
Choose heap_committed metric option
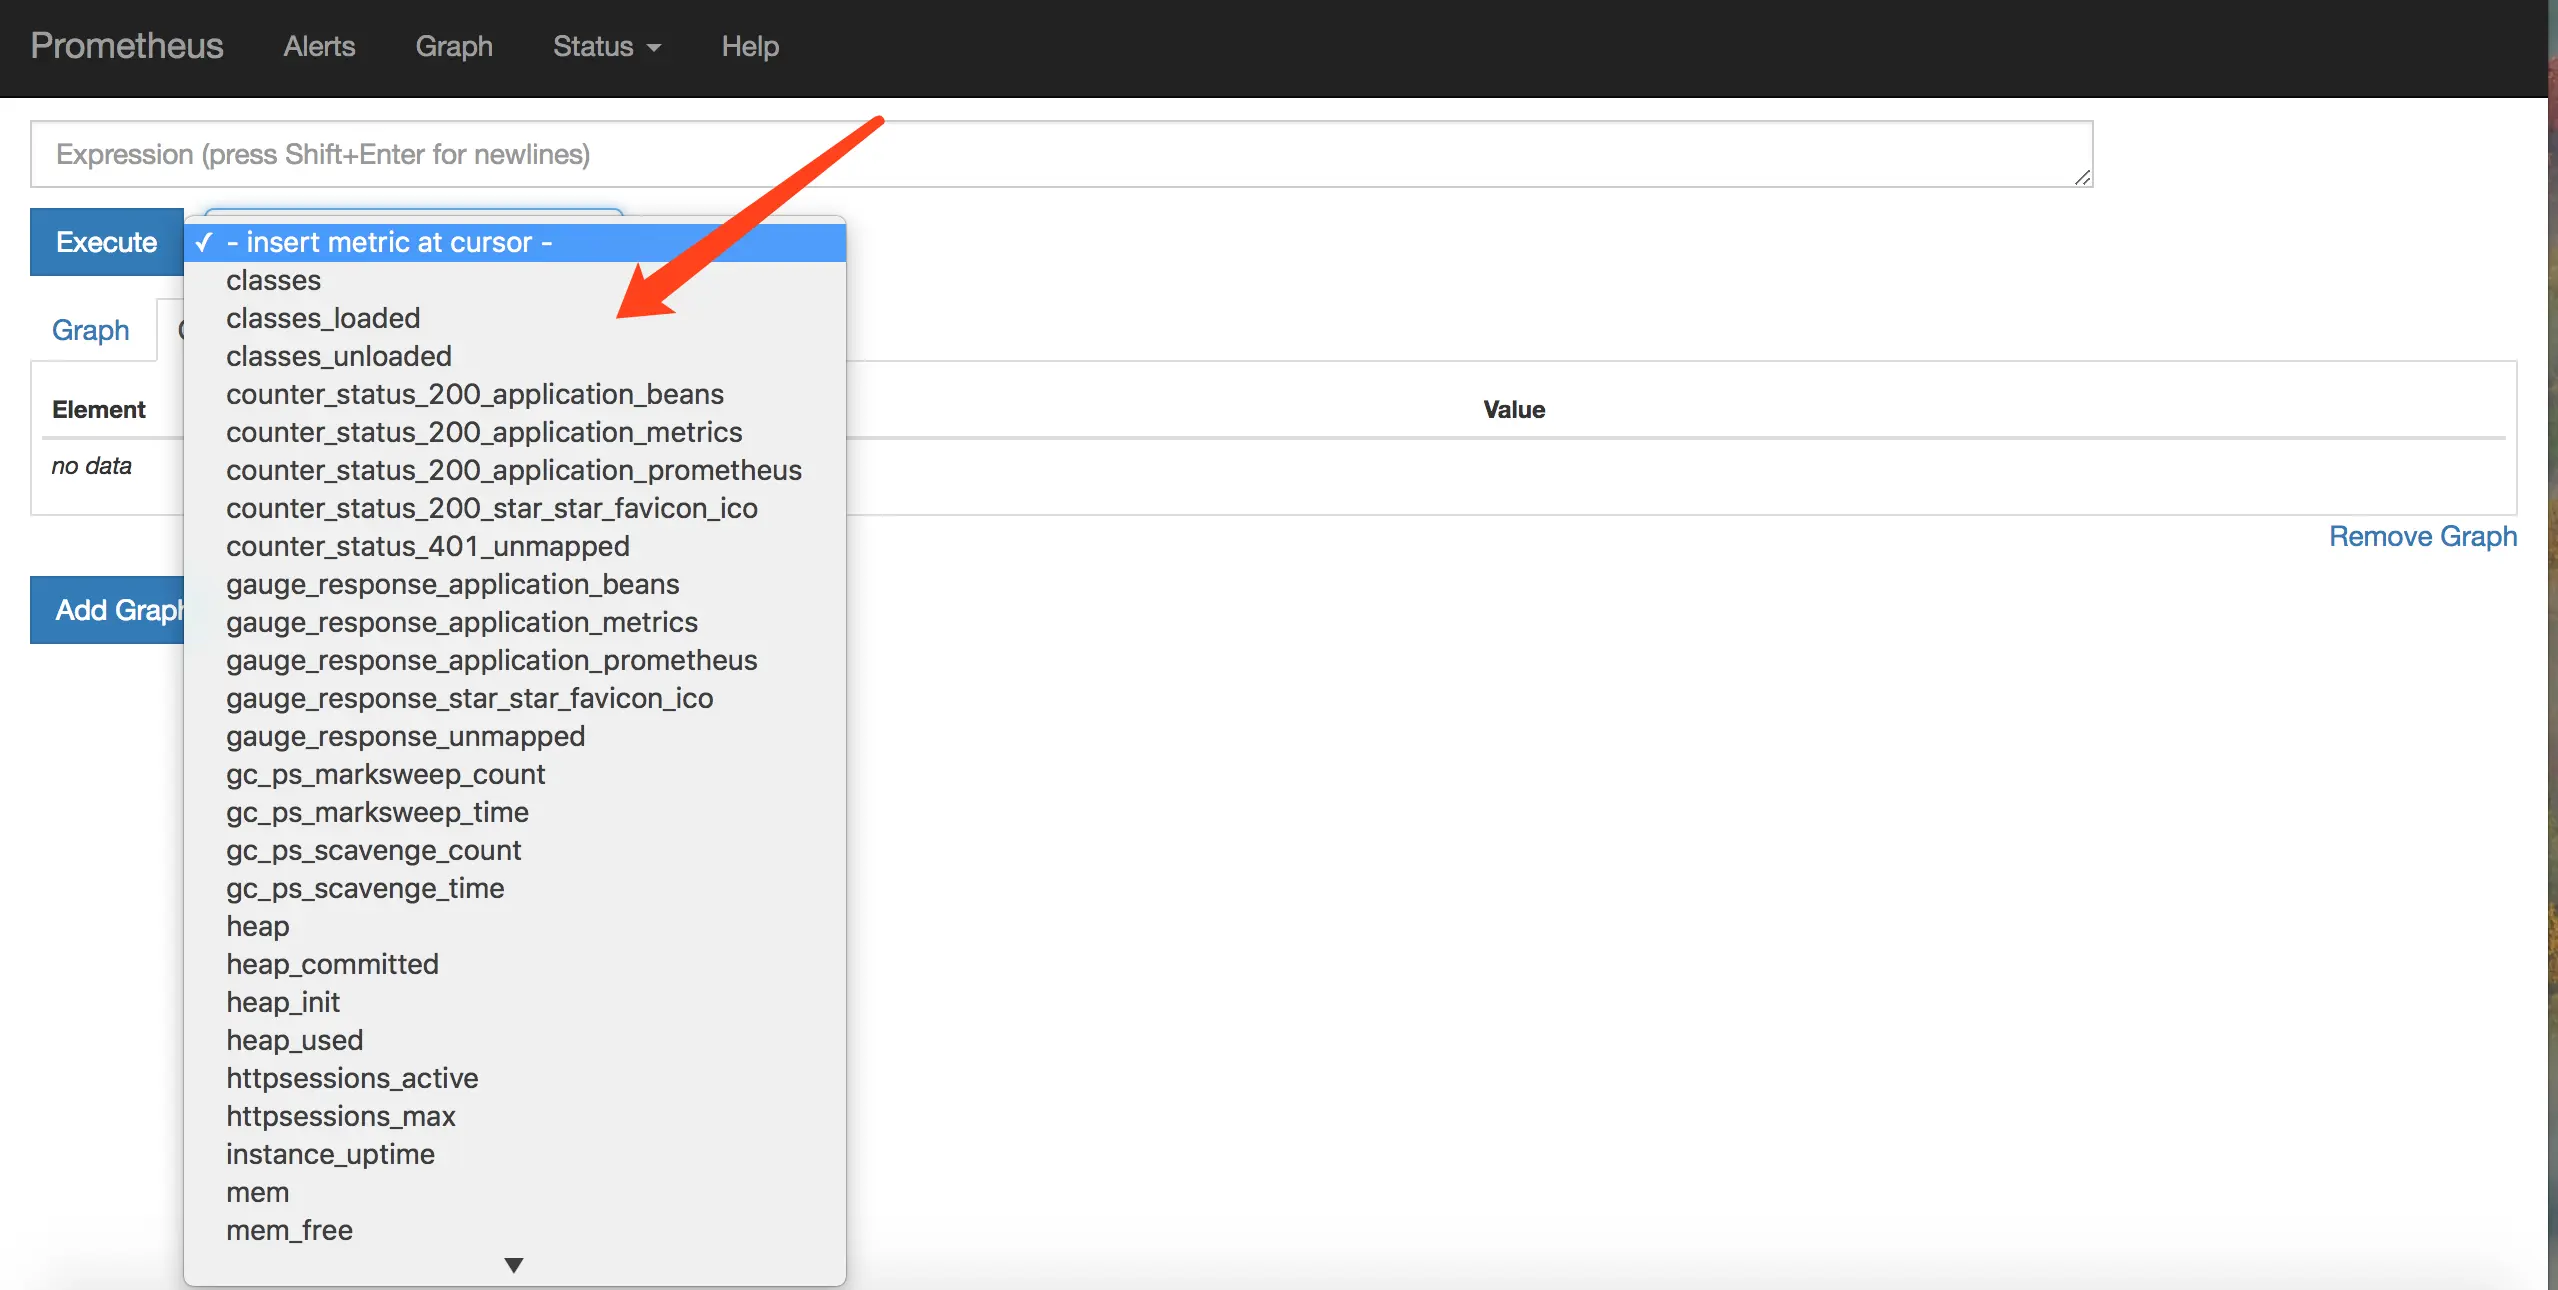pyautogui.click(x=332, y=964)
